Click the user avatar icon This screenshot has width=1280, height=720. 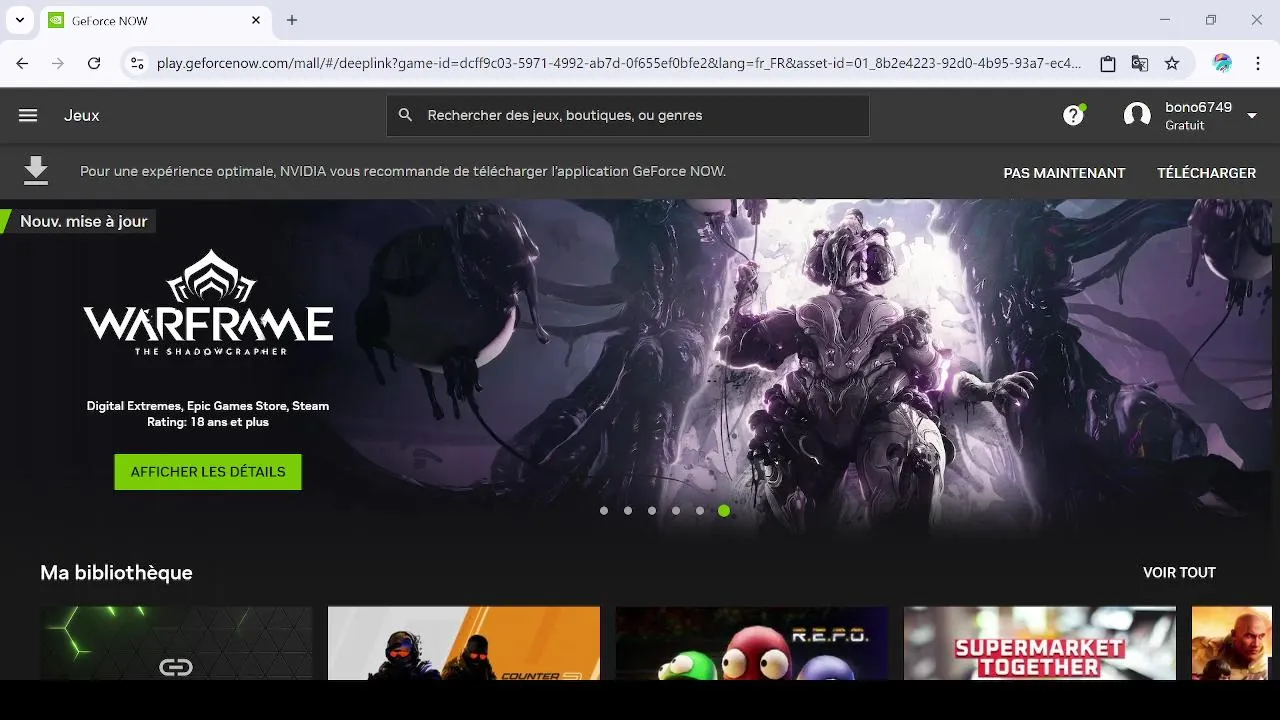tap(1137, 115)
